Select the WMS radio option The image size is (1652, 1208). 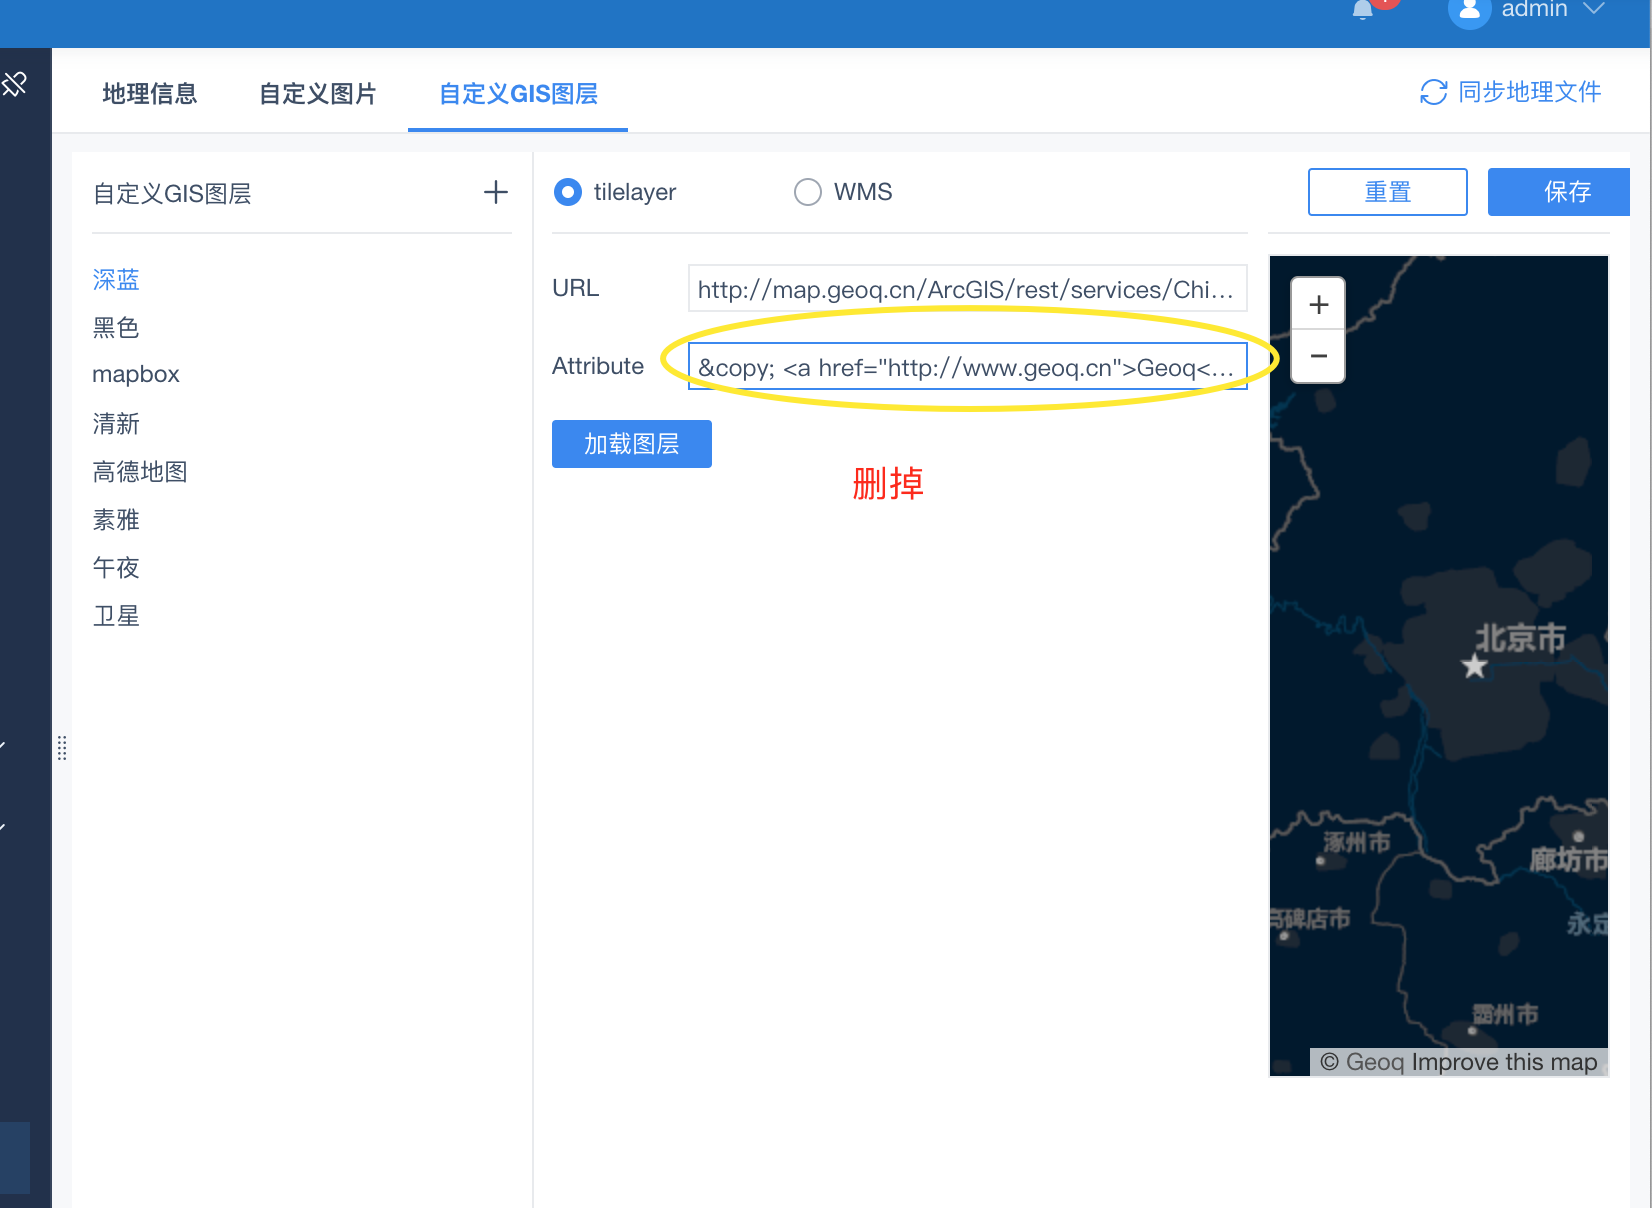[x=807, y=192]
